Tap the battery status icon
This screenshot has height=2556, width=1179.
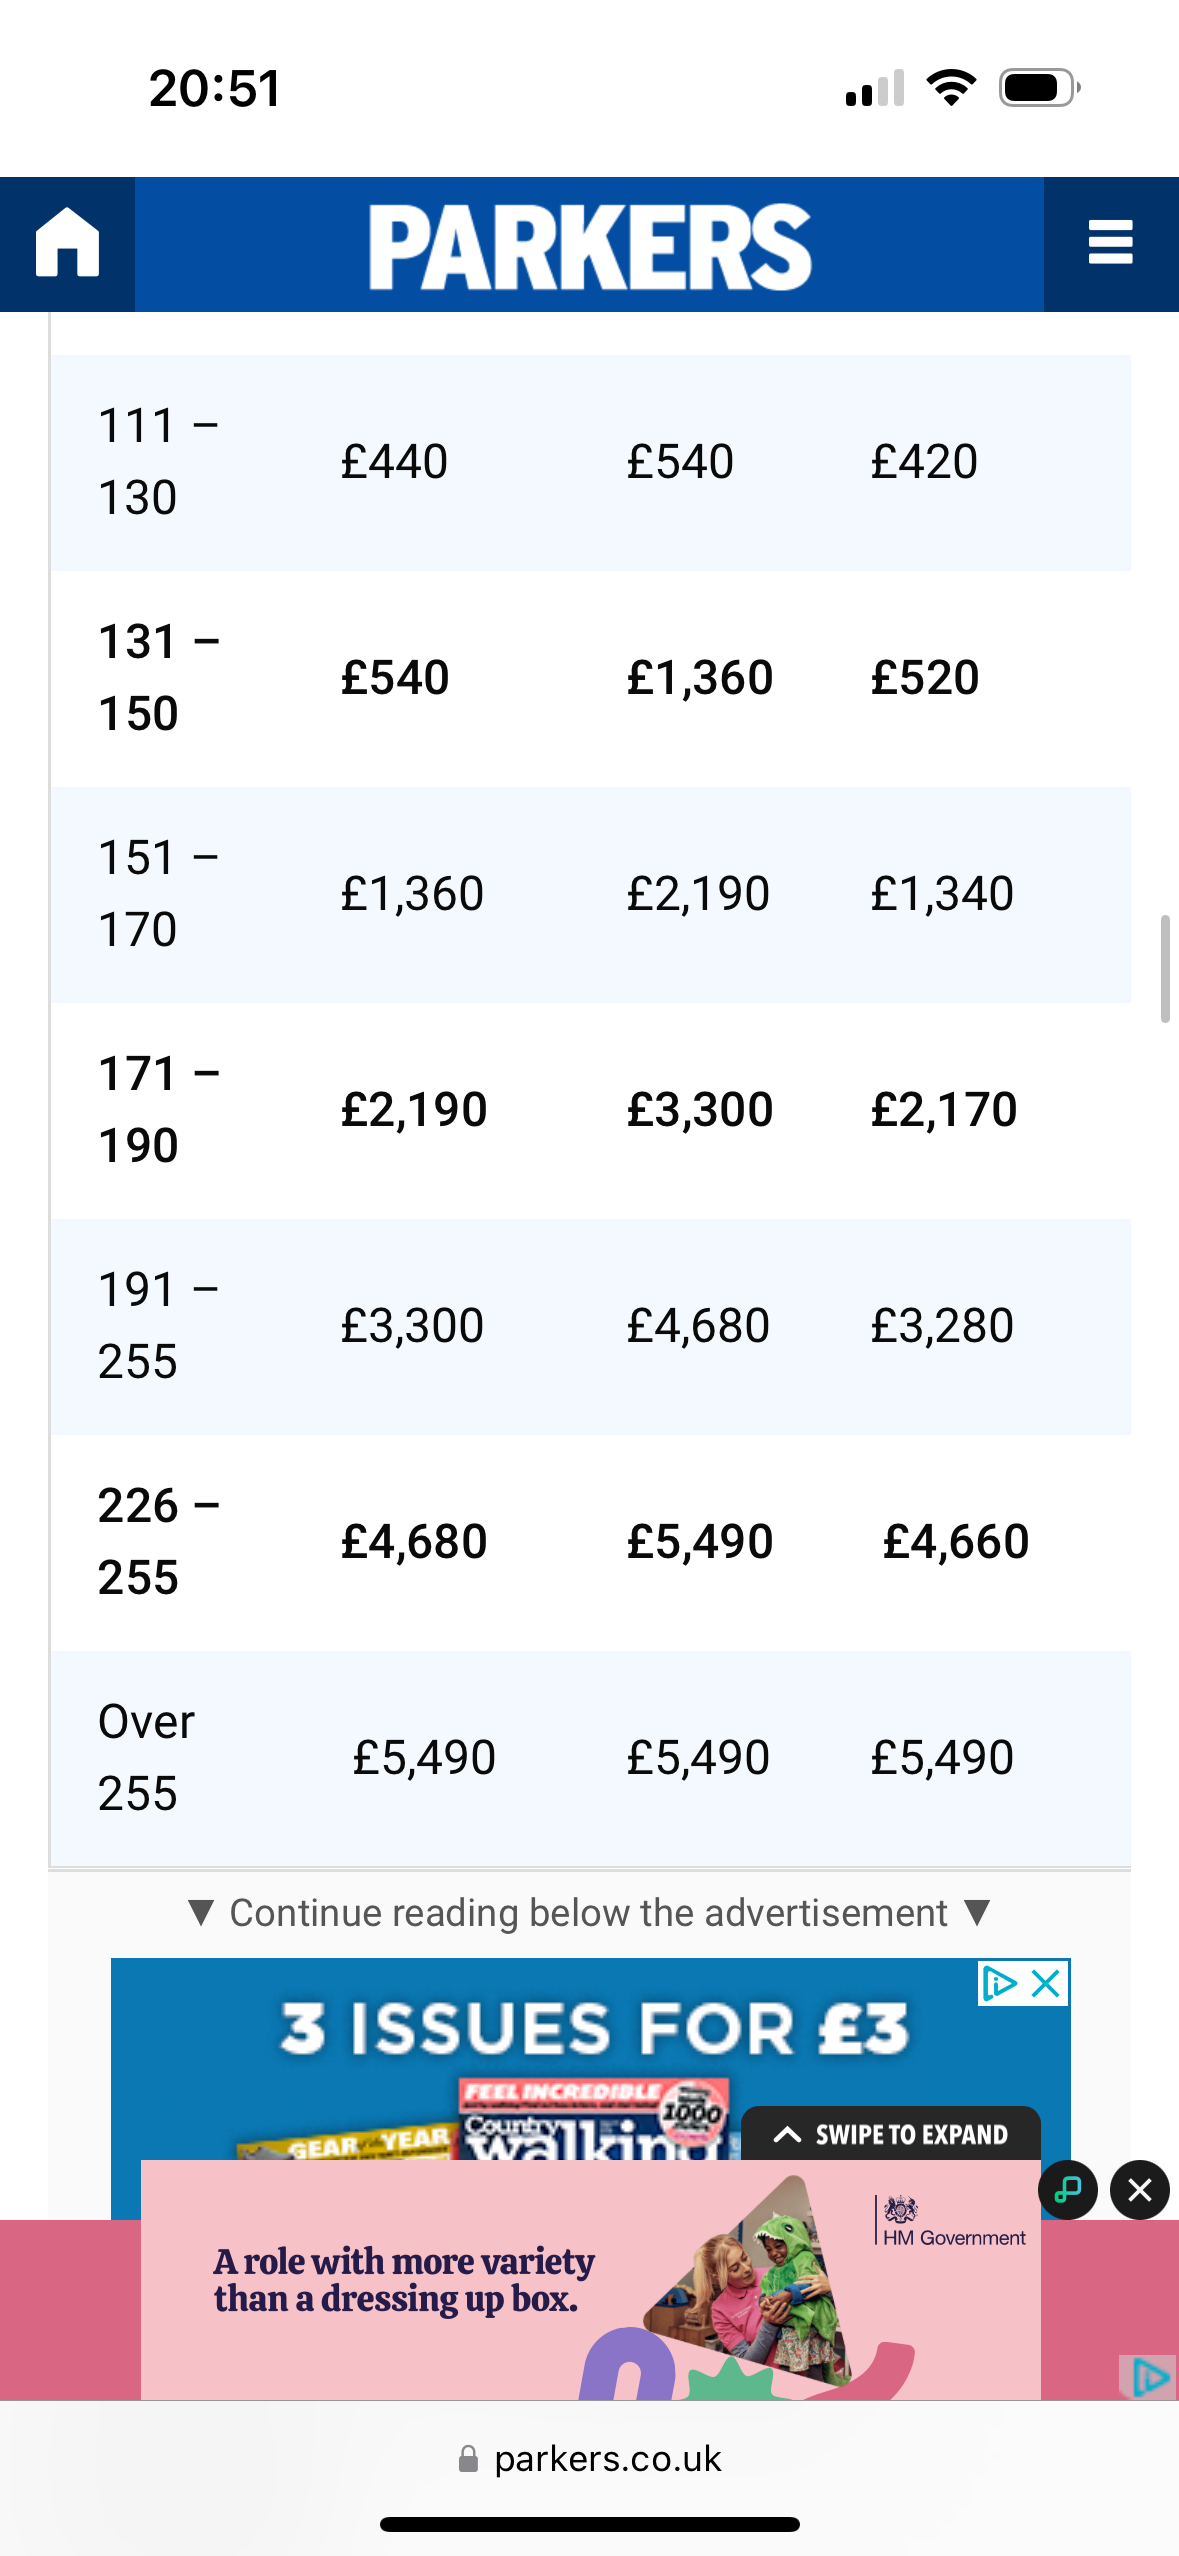(x=1038, y=88)
